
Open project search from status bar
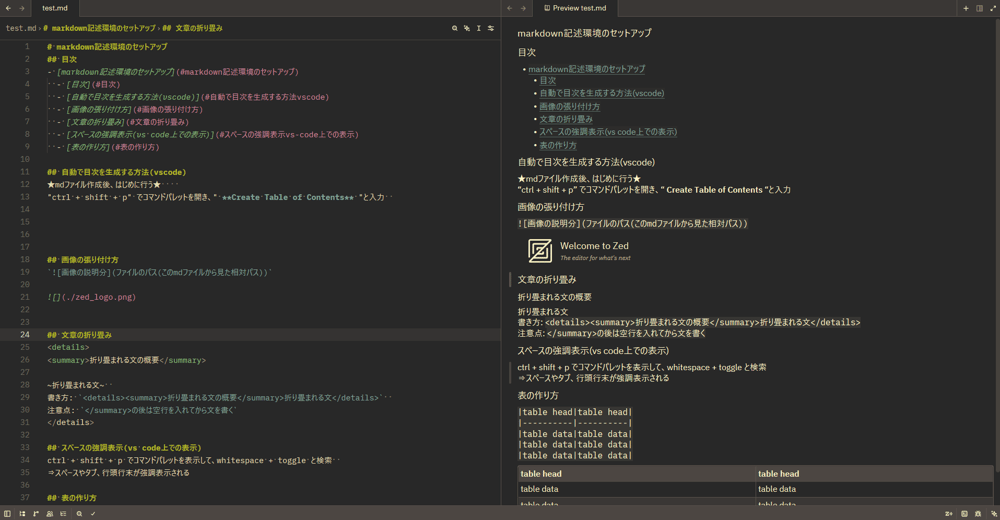tap(79, 513)
